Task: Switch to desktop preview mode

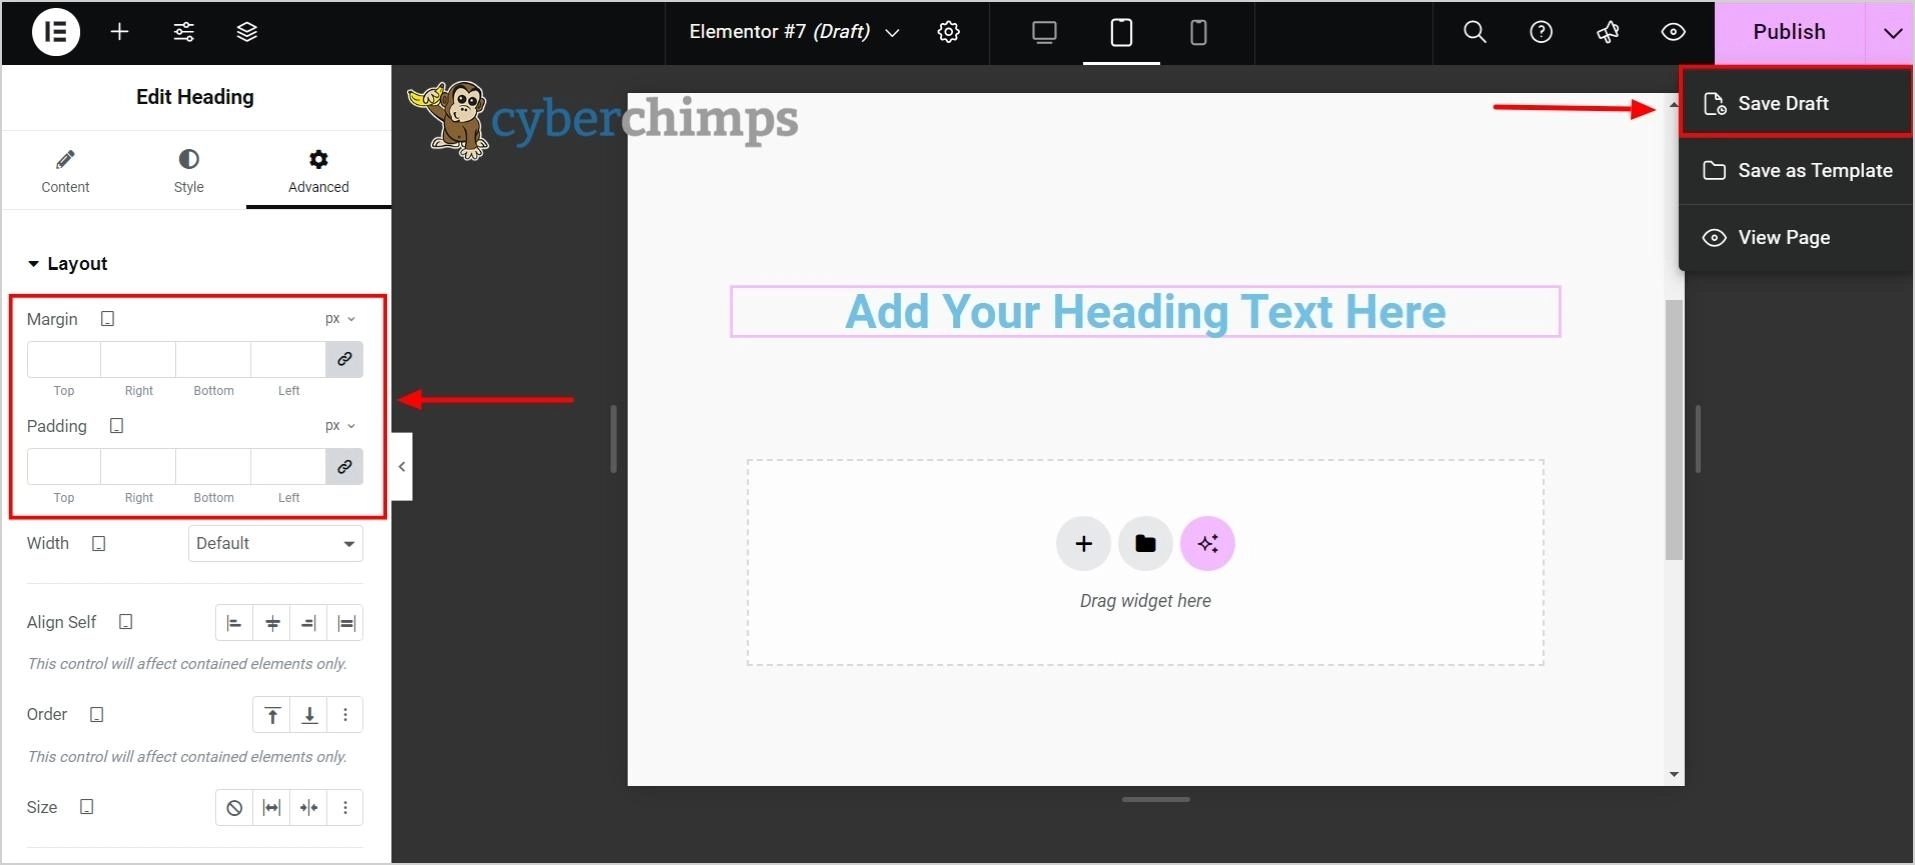Action: coord(1044,32)
